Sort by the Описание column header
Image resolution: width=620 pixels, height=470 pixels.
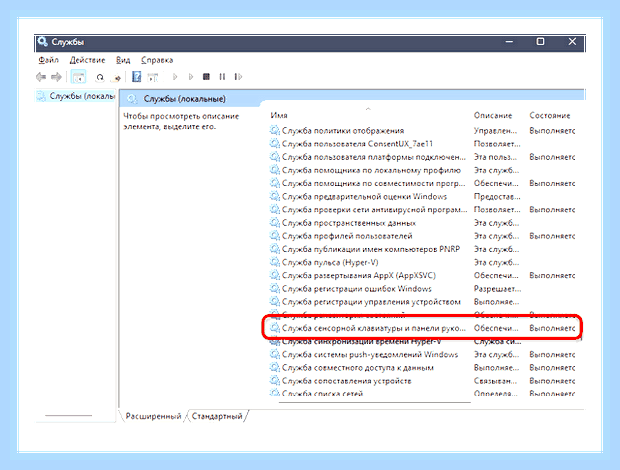point(493,115)
